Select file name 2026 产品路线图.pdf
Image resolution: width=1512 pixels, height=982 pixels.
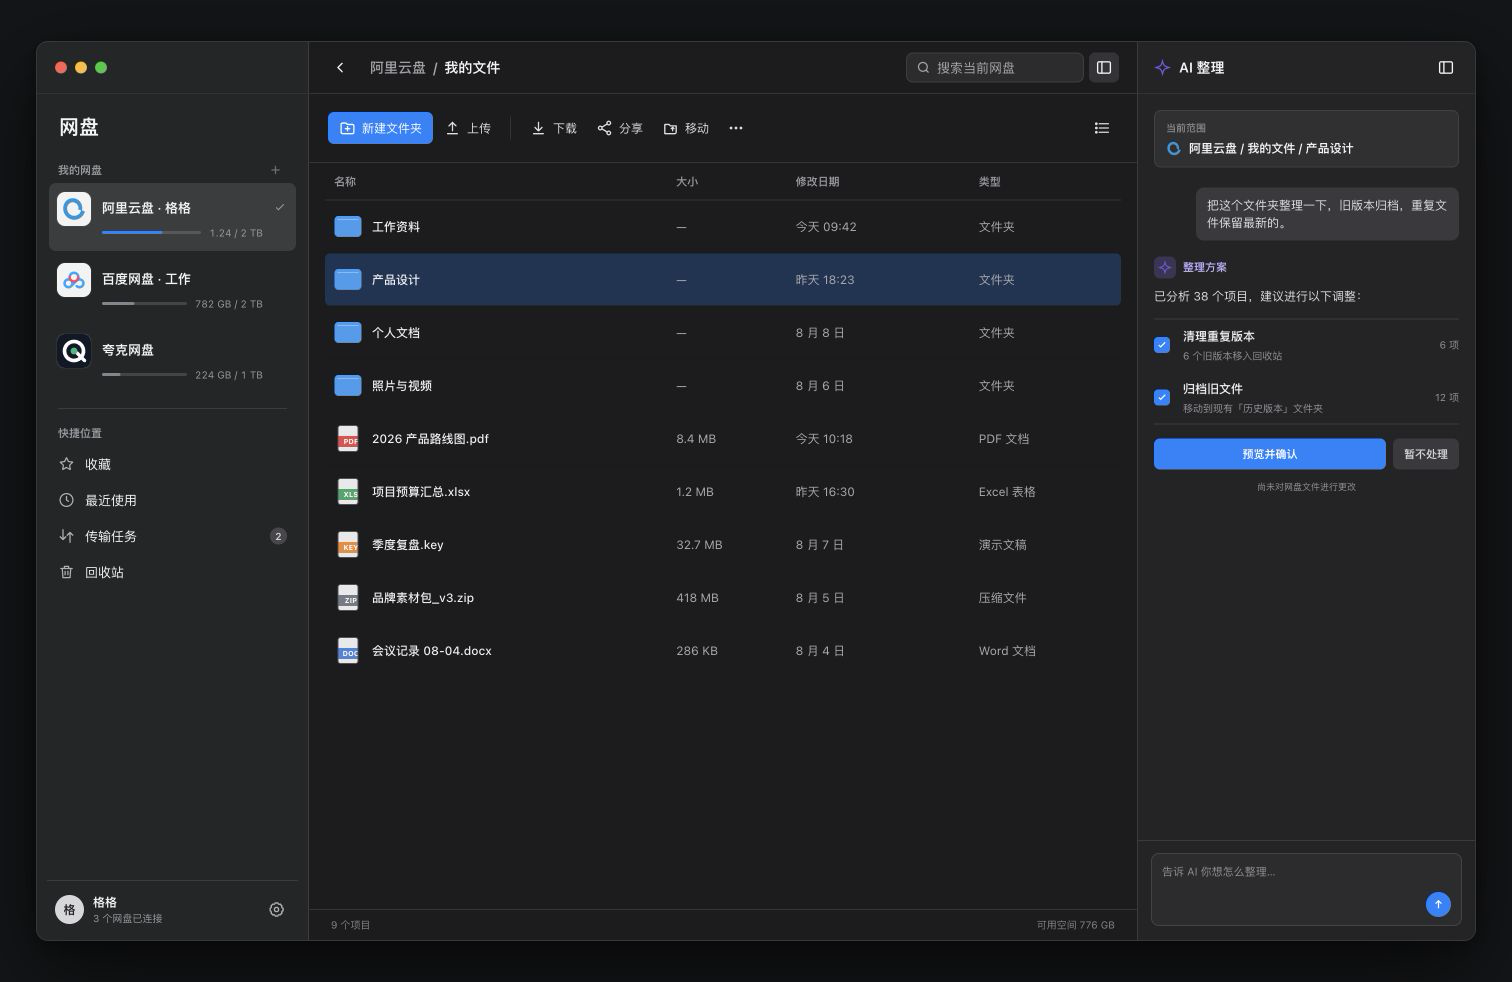(430, 439)
